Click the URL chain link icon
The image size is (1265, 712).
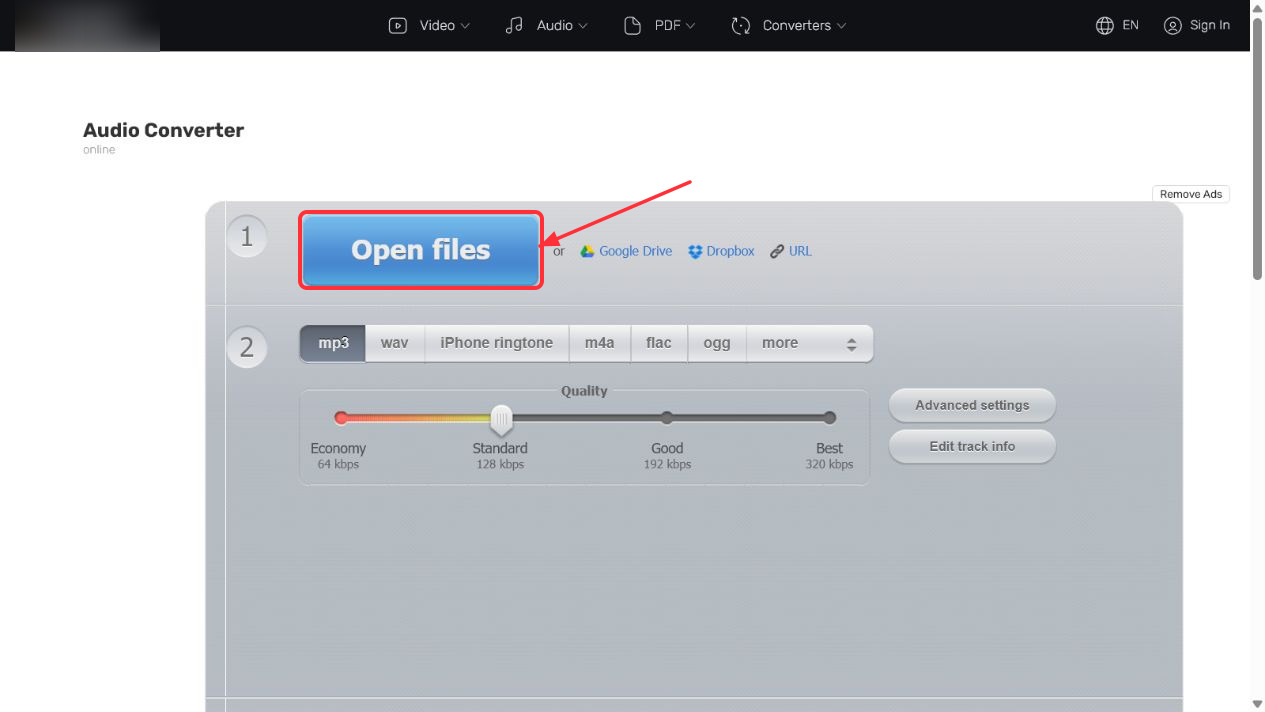click(777, 251)
